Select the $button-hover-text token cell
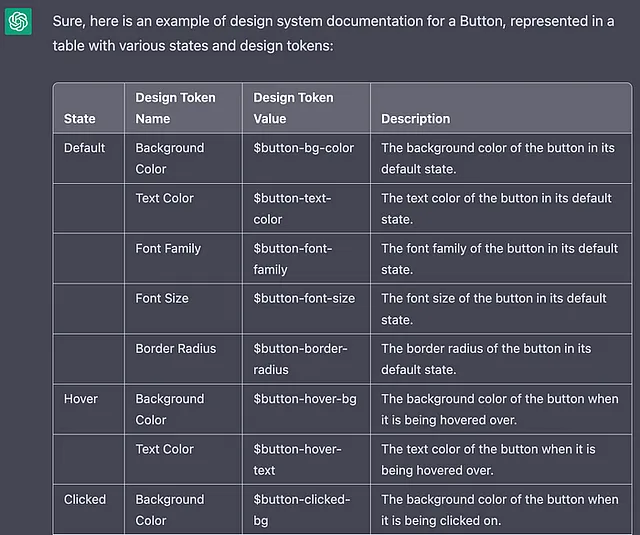This screenshot has height=535, width=640. [306, 460]
